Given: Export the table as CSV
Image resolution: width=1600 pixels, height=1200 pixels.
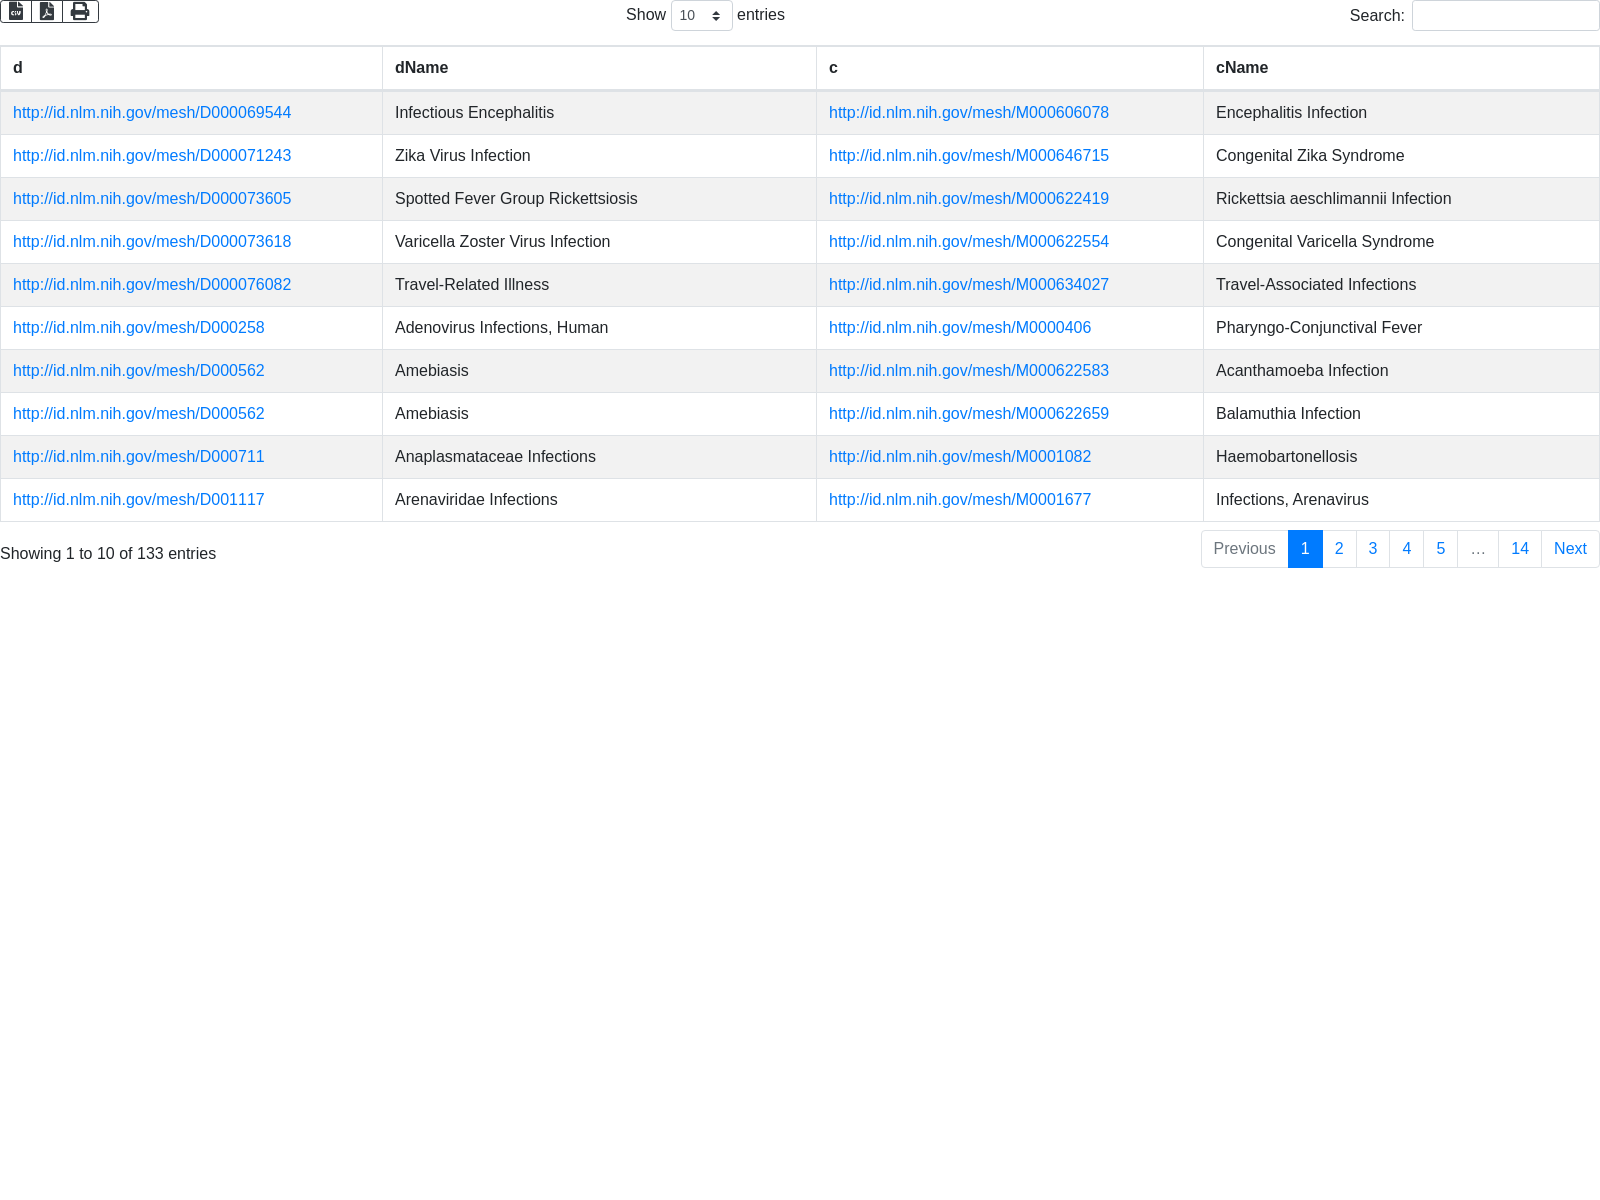Looking at the screenshot, I should click(x=16, y=11).
